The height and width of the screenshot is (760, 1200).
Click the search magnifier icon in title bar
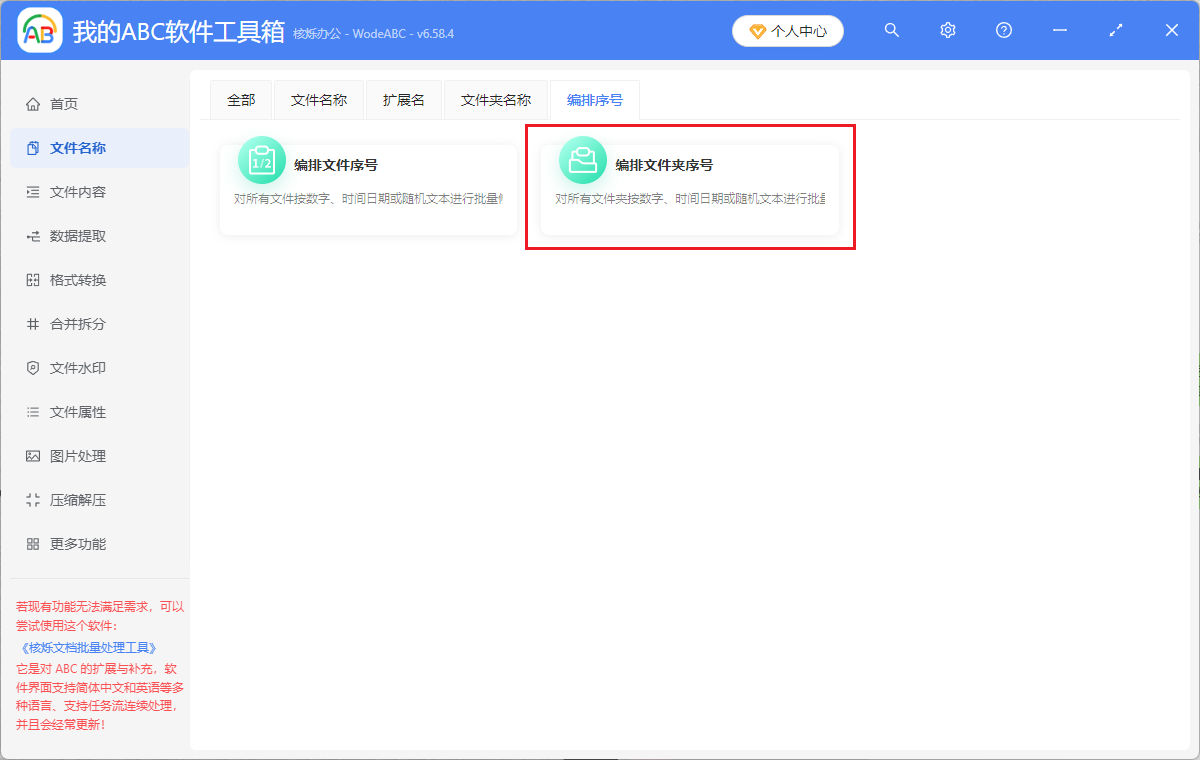tap(892, 30)
